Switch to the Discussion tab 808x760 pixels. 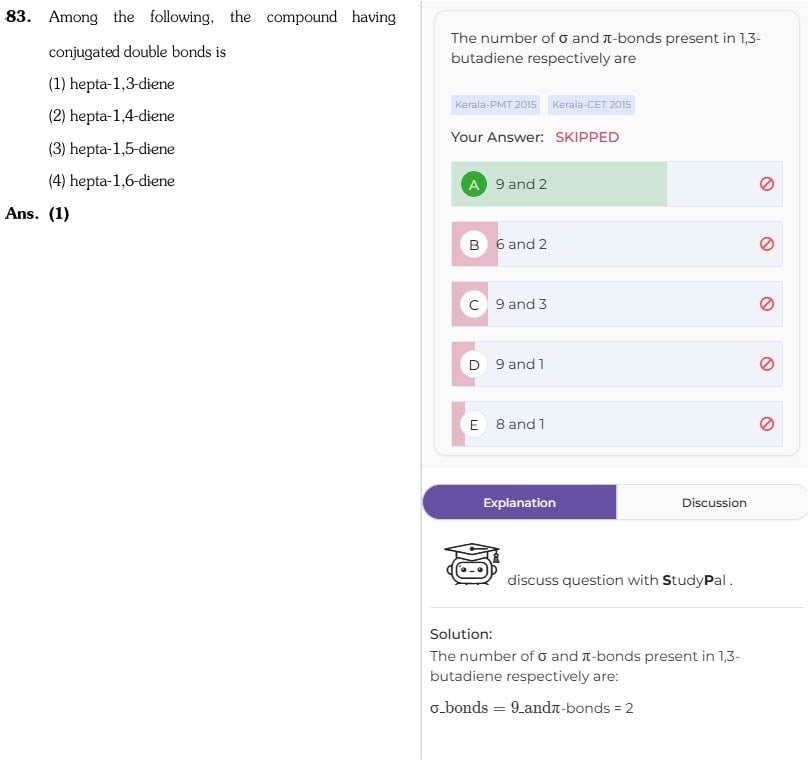point(714,502)
